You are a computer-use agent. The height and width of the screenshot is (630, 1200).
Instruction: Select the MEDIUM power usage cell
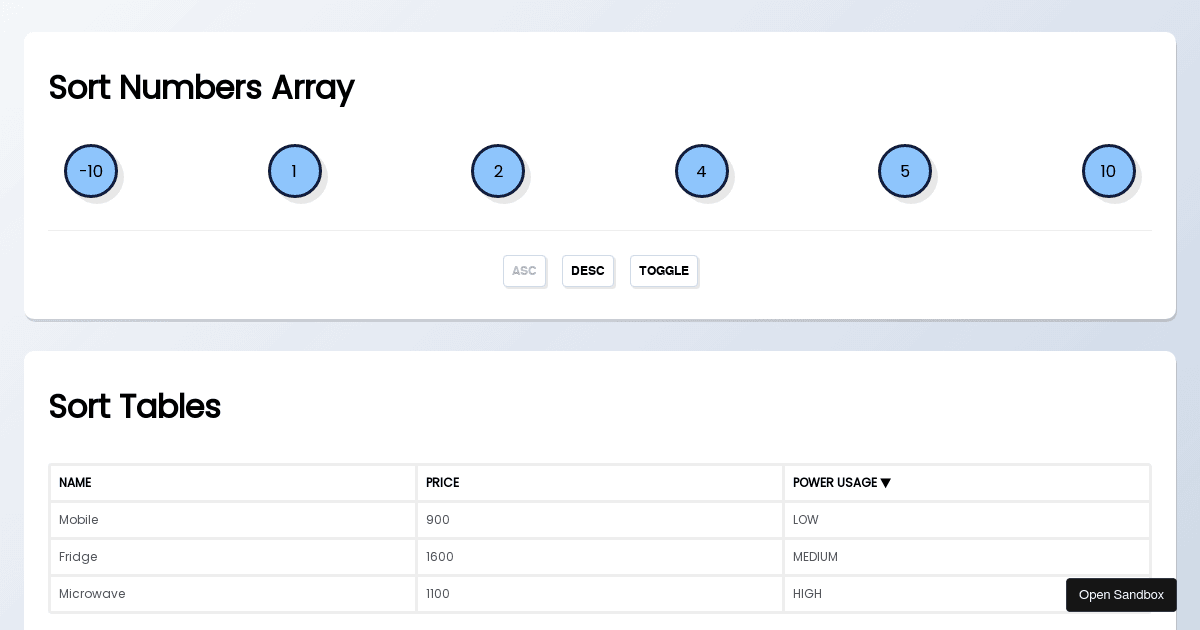click(x=815, y=557)
